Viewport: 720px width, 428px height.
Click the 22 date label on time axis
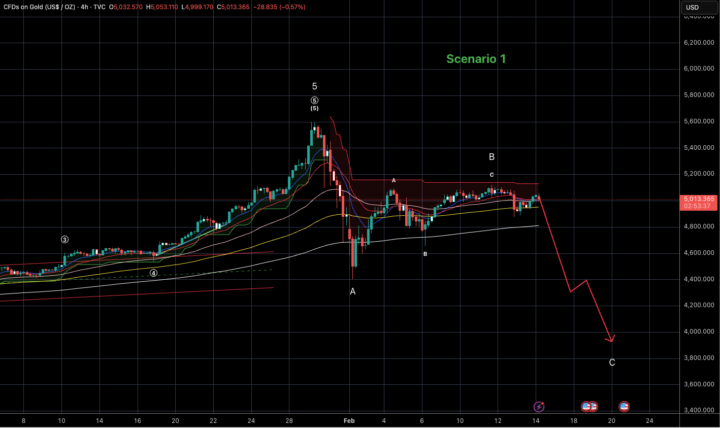[213, 421]
